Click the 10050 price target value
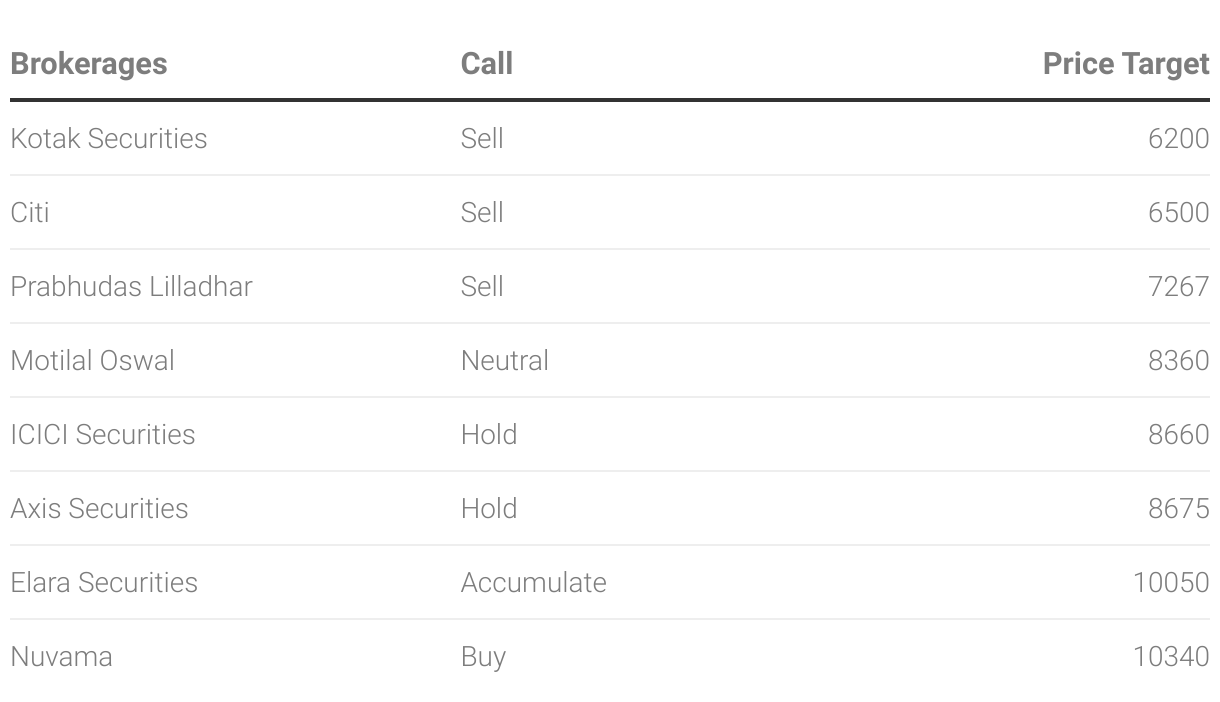Image resolution: width=1220 pixels, height=702 pixels. (1171, 582)
